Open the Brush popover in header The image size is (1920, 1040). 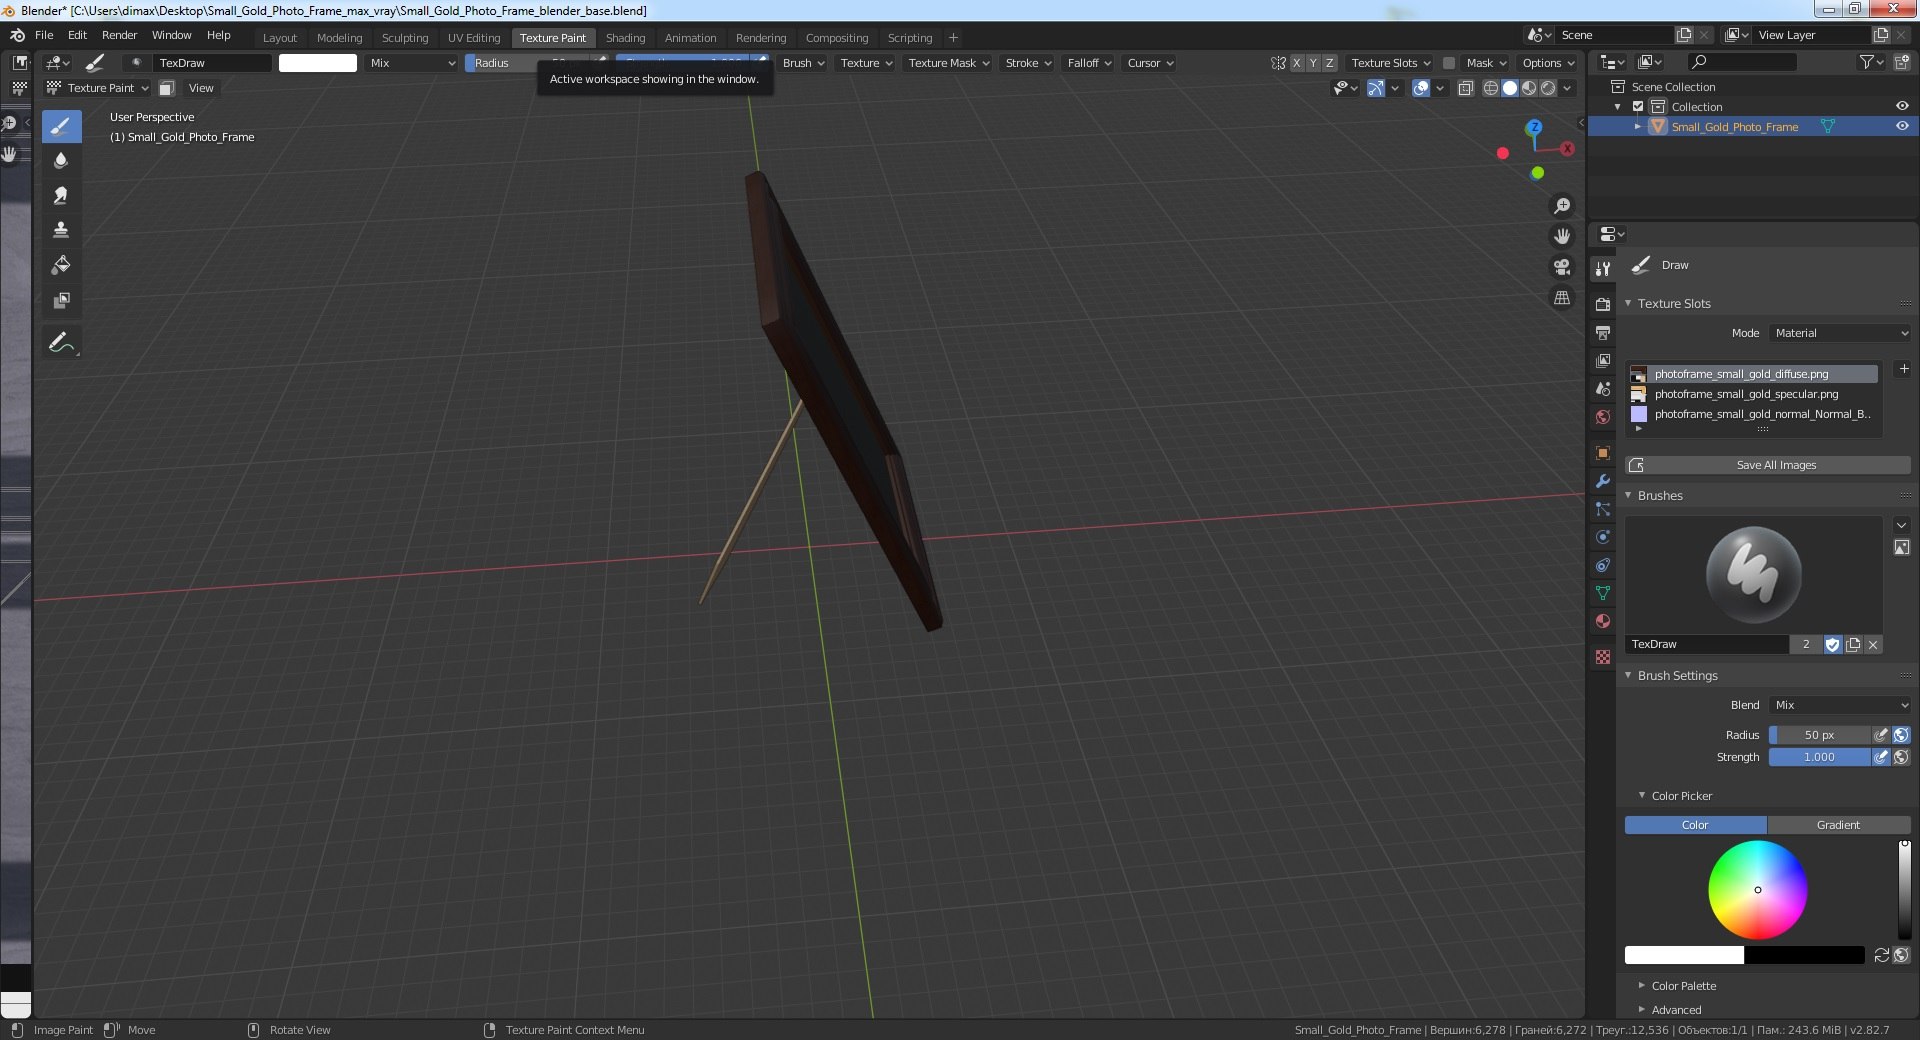pyautogui.click(x=803, y=63)
